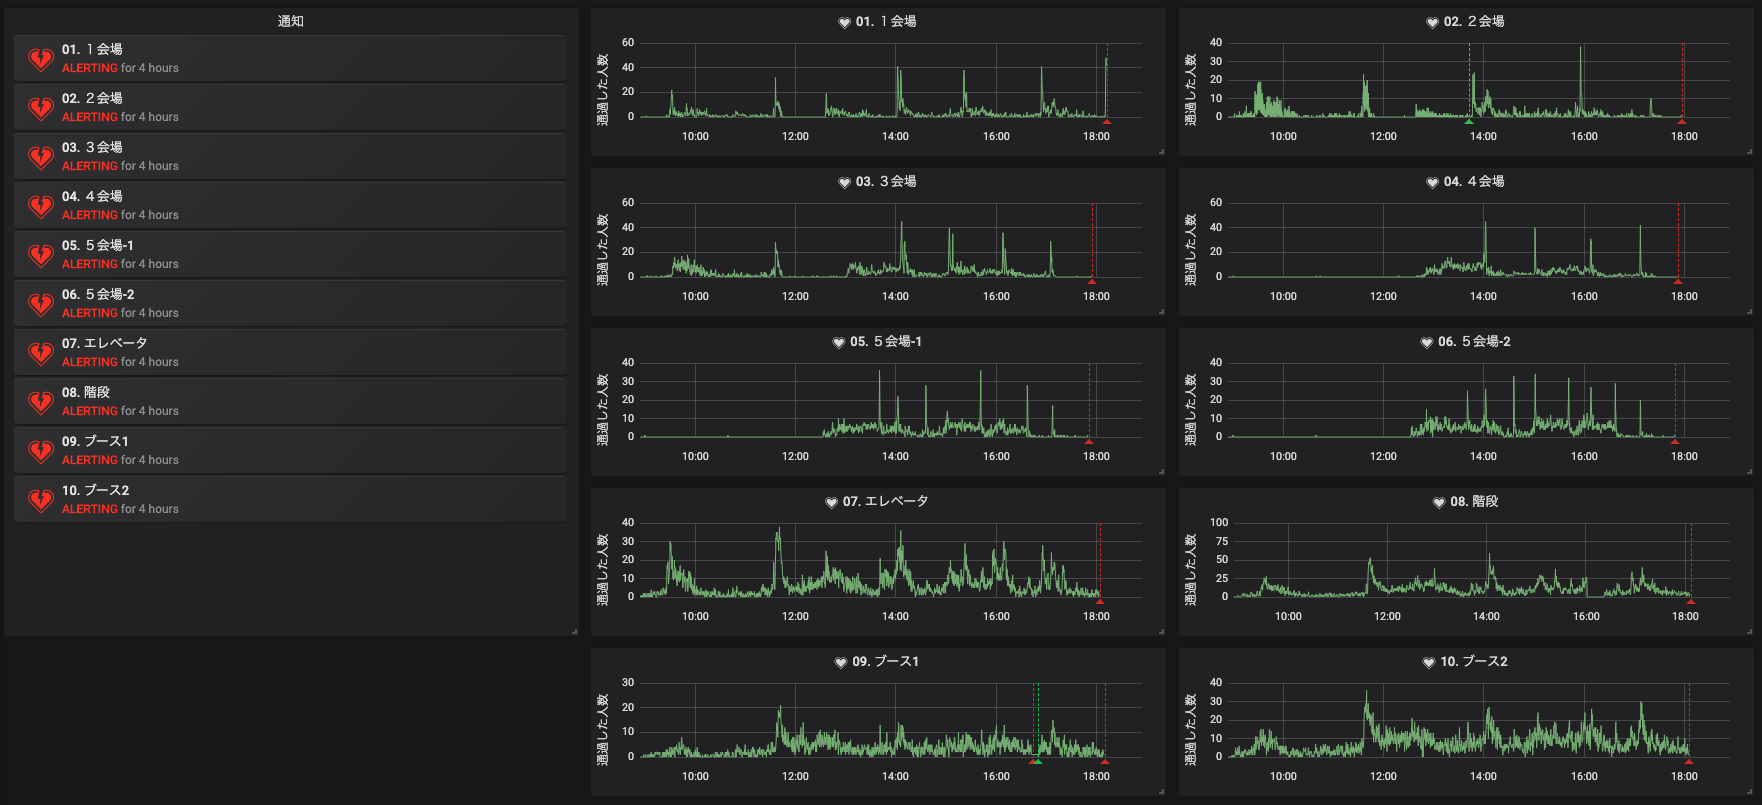The height and width of the screenshot is (805, 1762).
Task: Click resize handle of 01. １会場 panel
Action: click(1161, 151)
